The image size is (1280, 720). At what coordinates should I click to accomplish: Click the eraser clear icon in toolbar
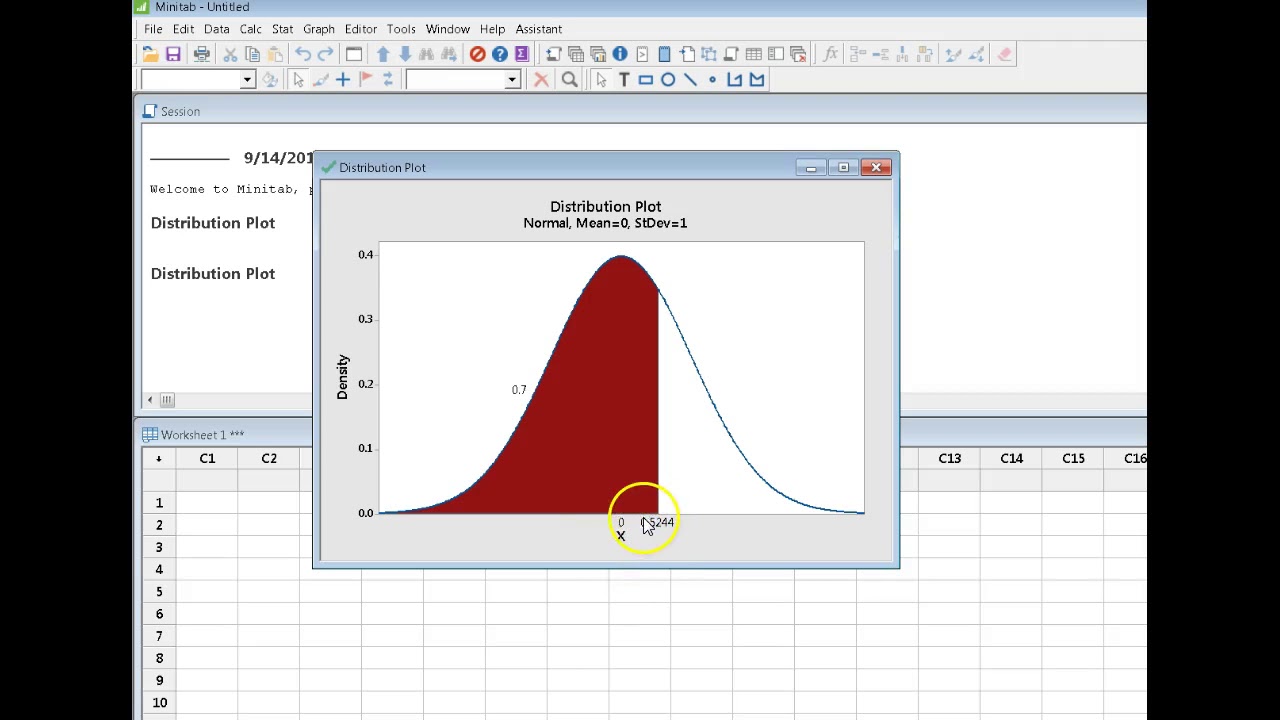[x=1005, y=54]
